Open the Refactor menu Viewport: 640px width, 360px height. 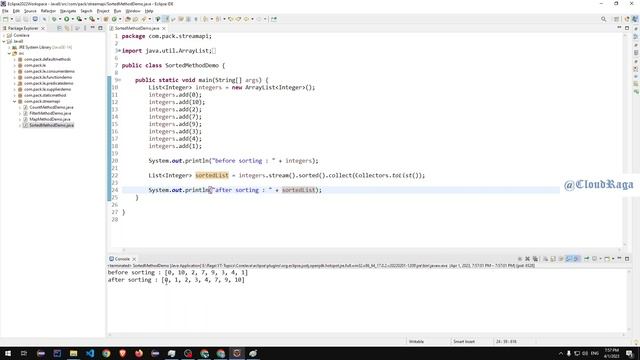coord(48,11)
